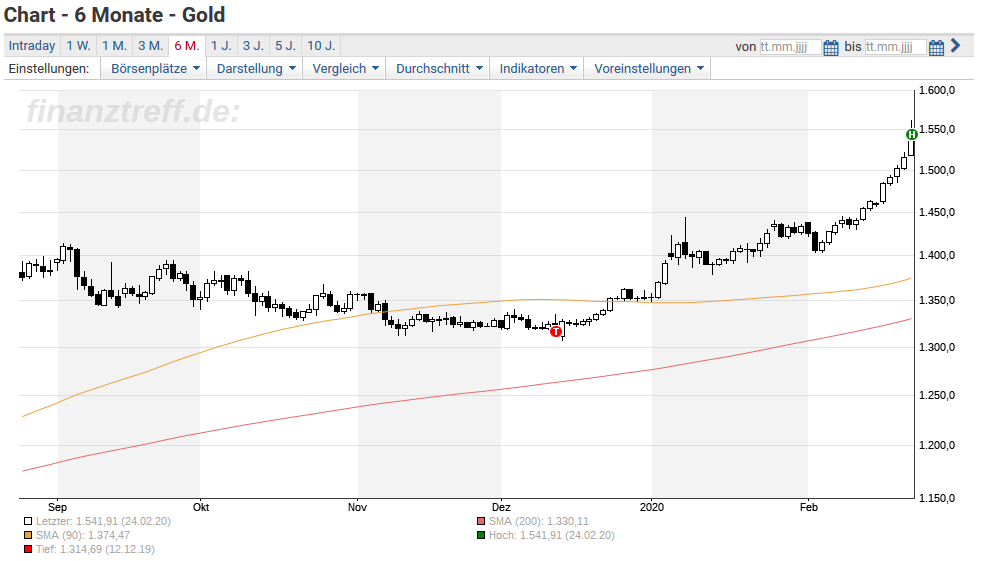
Task: Click the '2020' x-axis label
Action: pos(652,507)
